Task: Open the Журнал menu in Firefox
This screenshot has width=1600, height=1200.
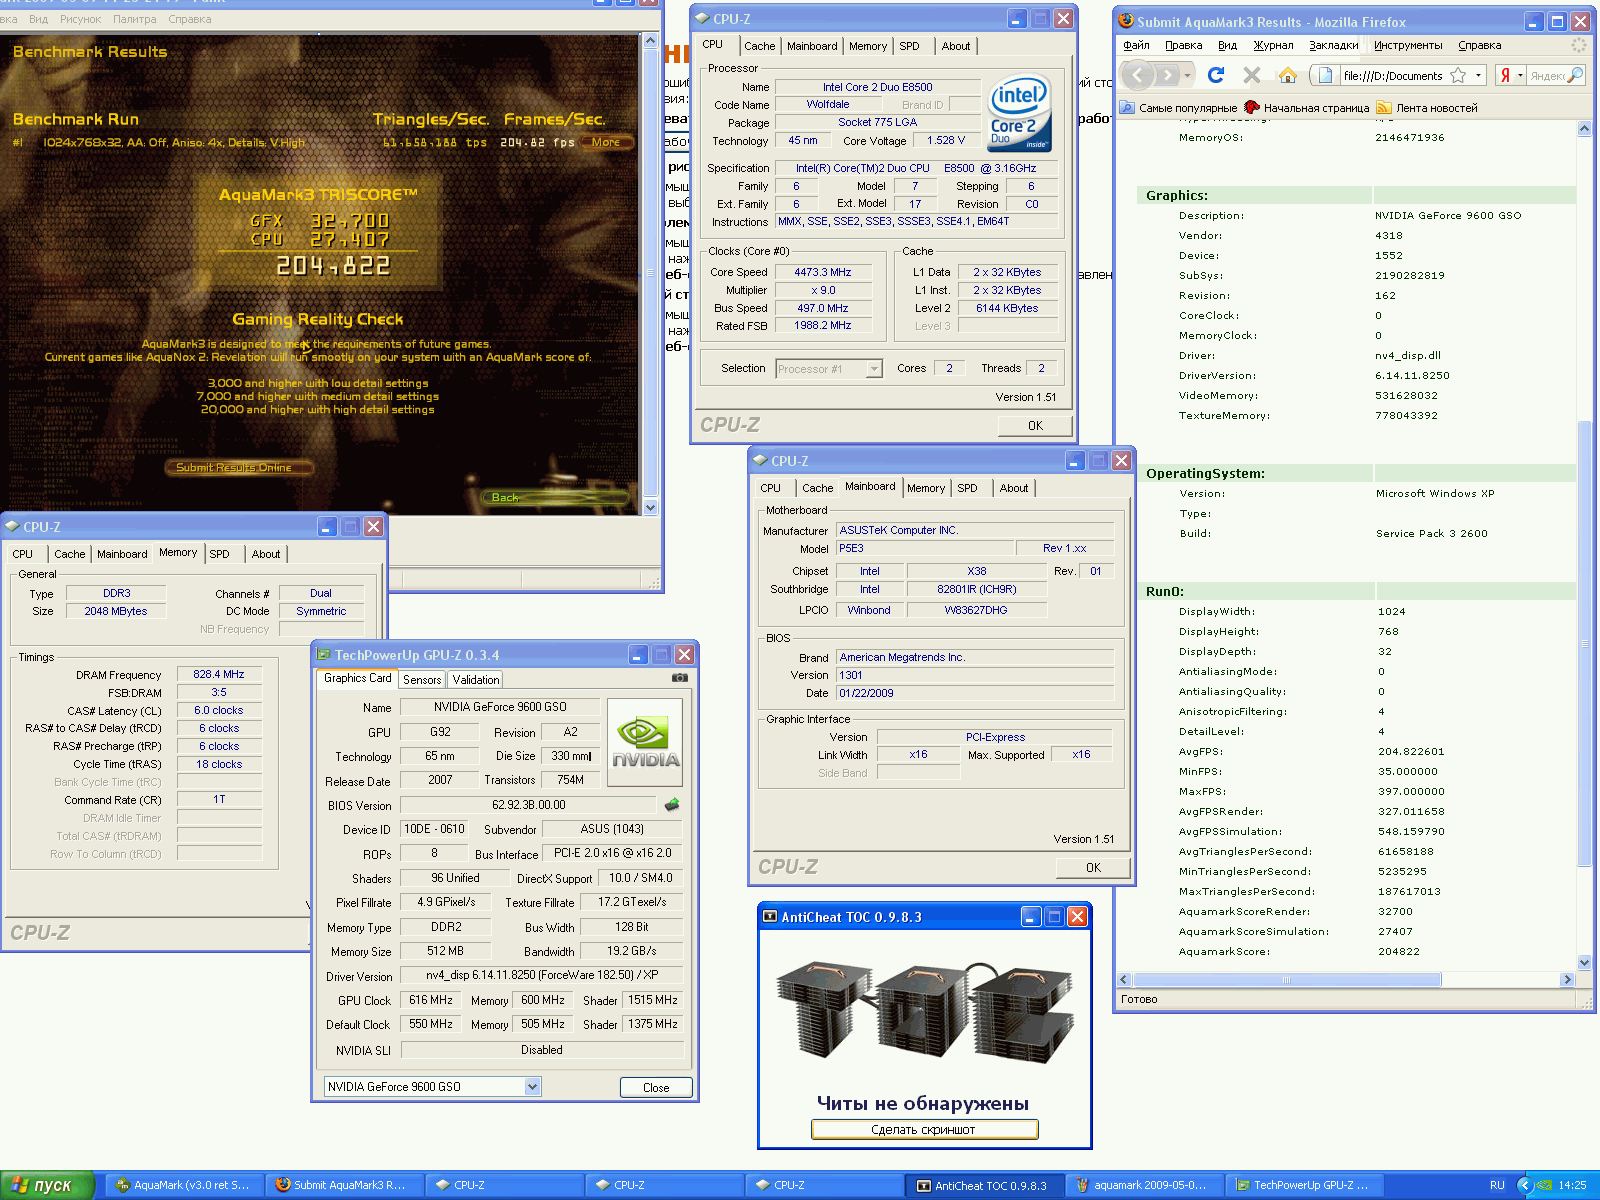Action: coord(1273,45)
